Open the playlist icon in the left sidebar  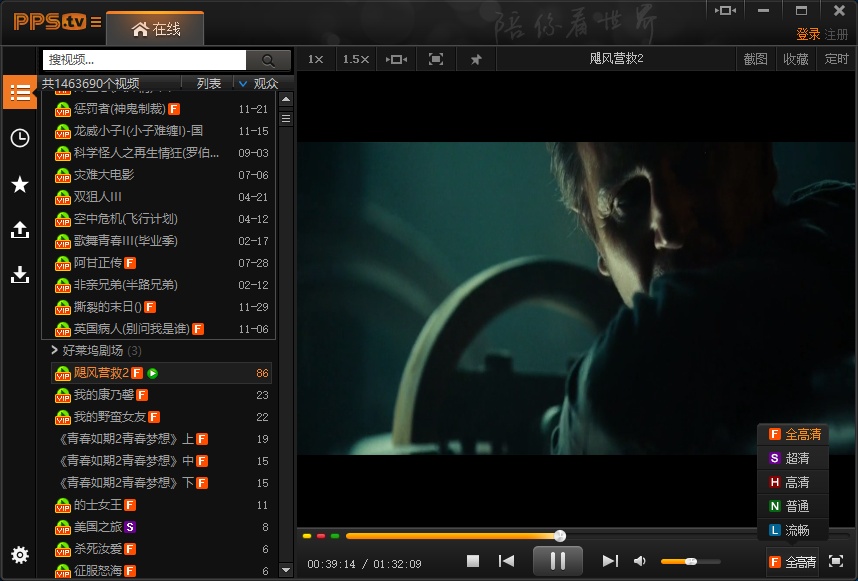(19, 93)
